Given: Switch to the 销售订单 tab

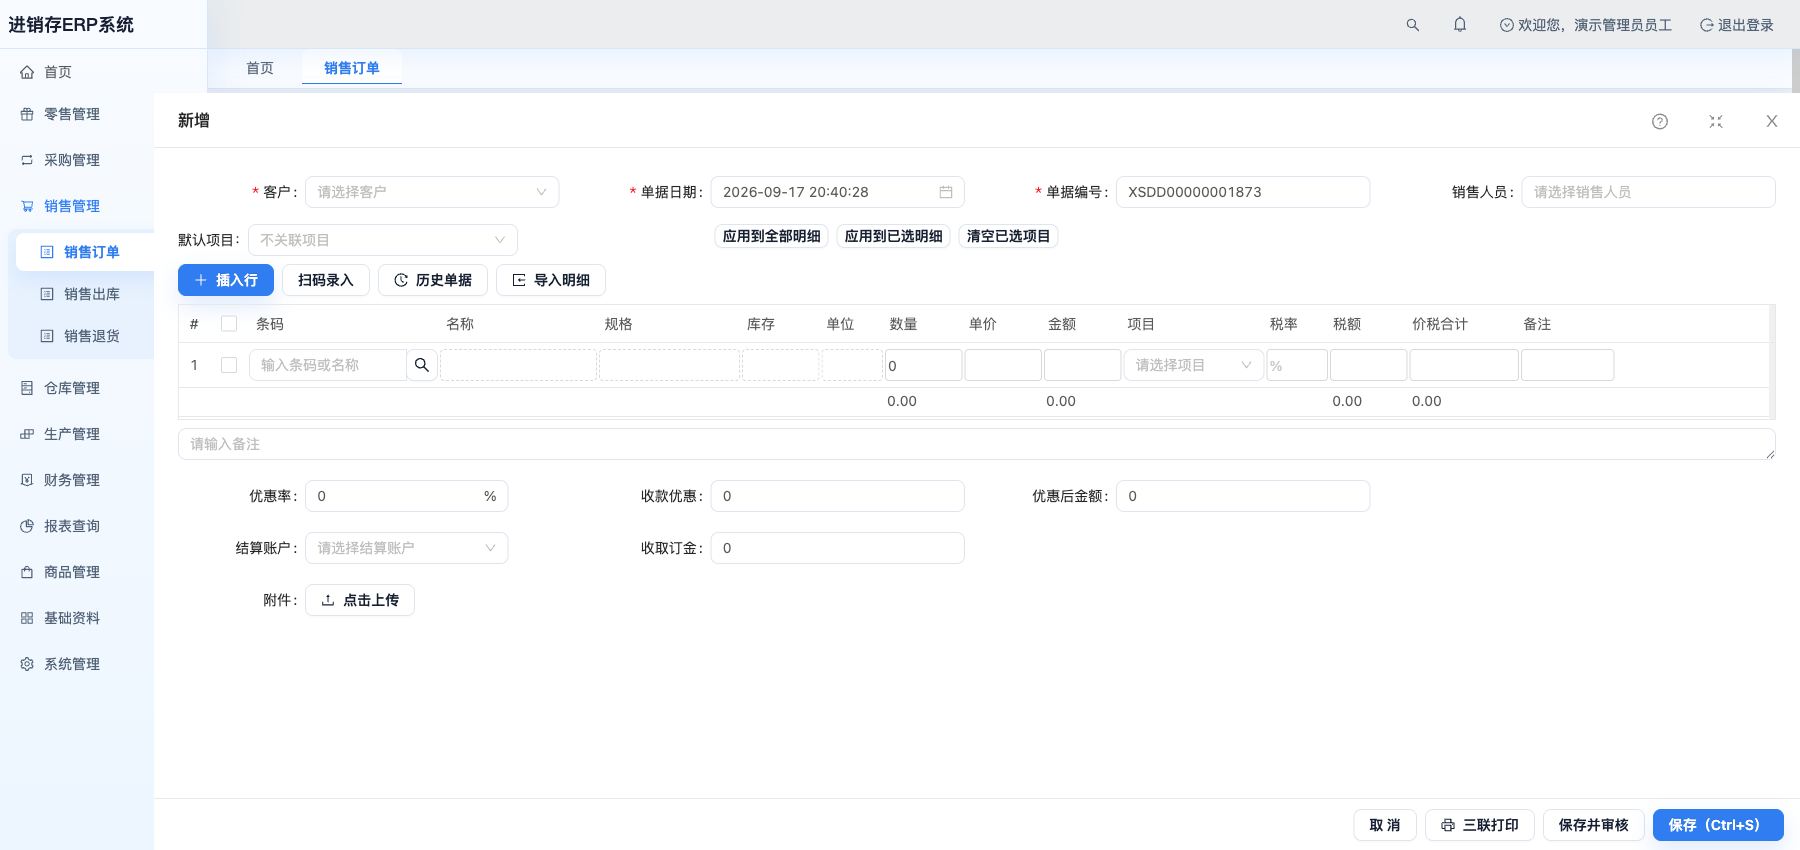Looking at the screenshot, I should (x=352, y=68).
